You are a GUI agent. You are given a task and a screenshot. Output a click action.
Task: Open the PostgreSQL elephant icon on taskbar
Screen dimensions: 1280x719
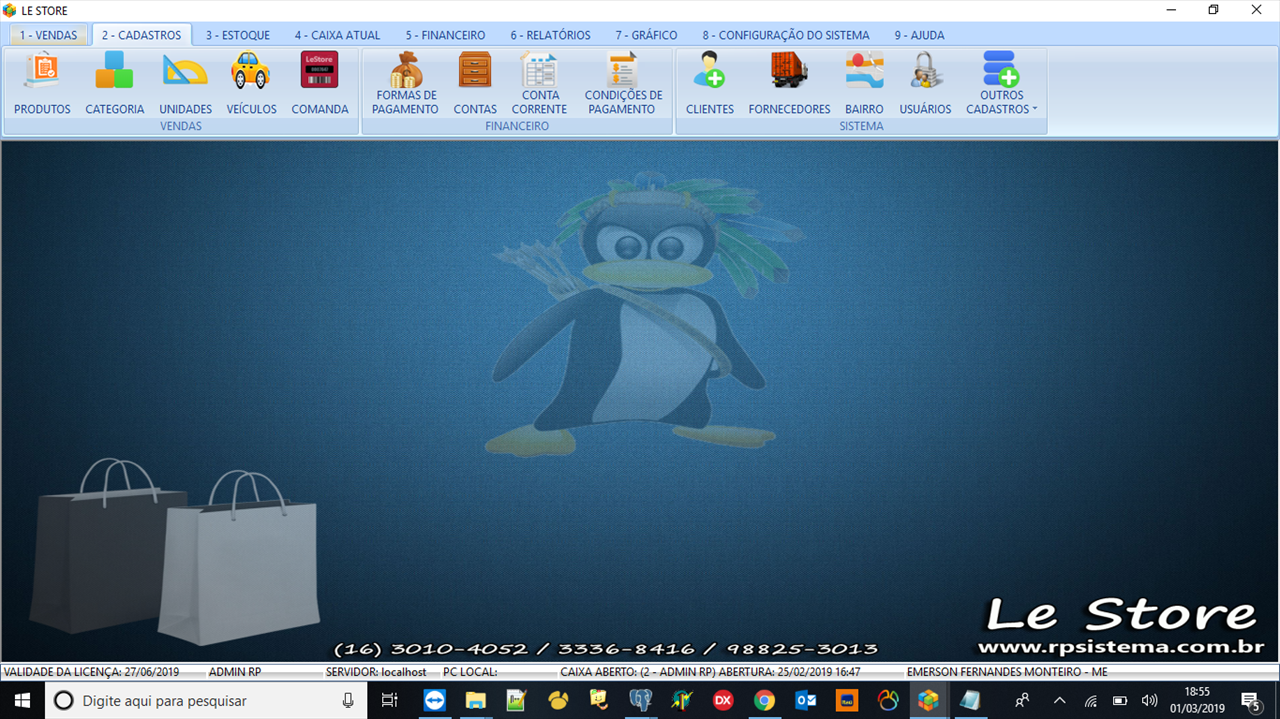[x=640, y=700]
